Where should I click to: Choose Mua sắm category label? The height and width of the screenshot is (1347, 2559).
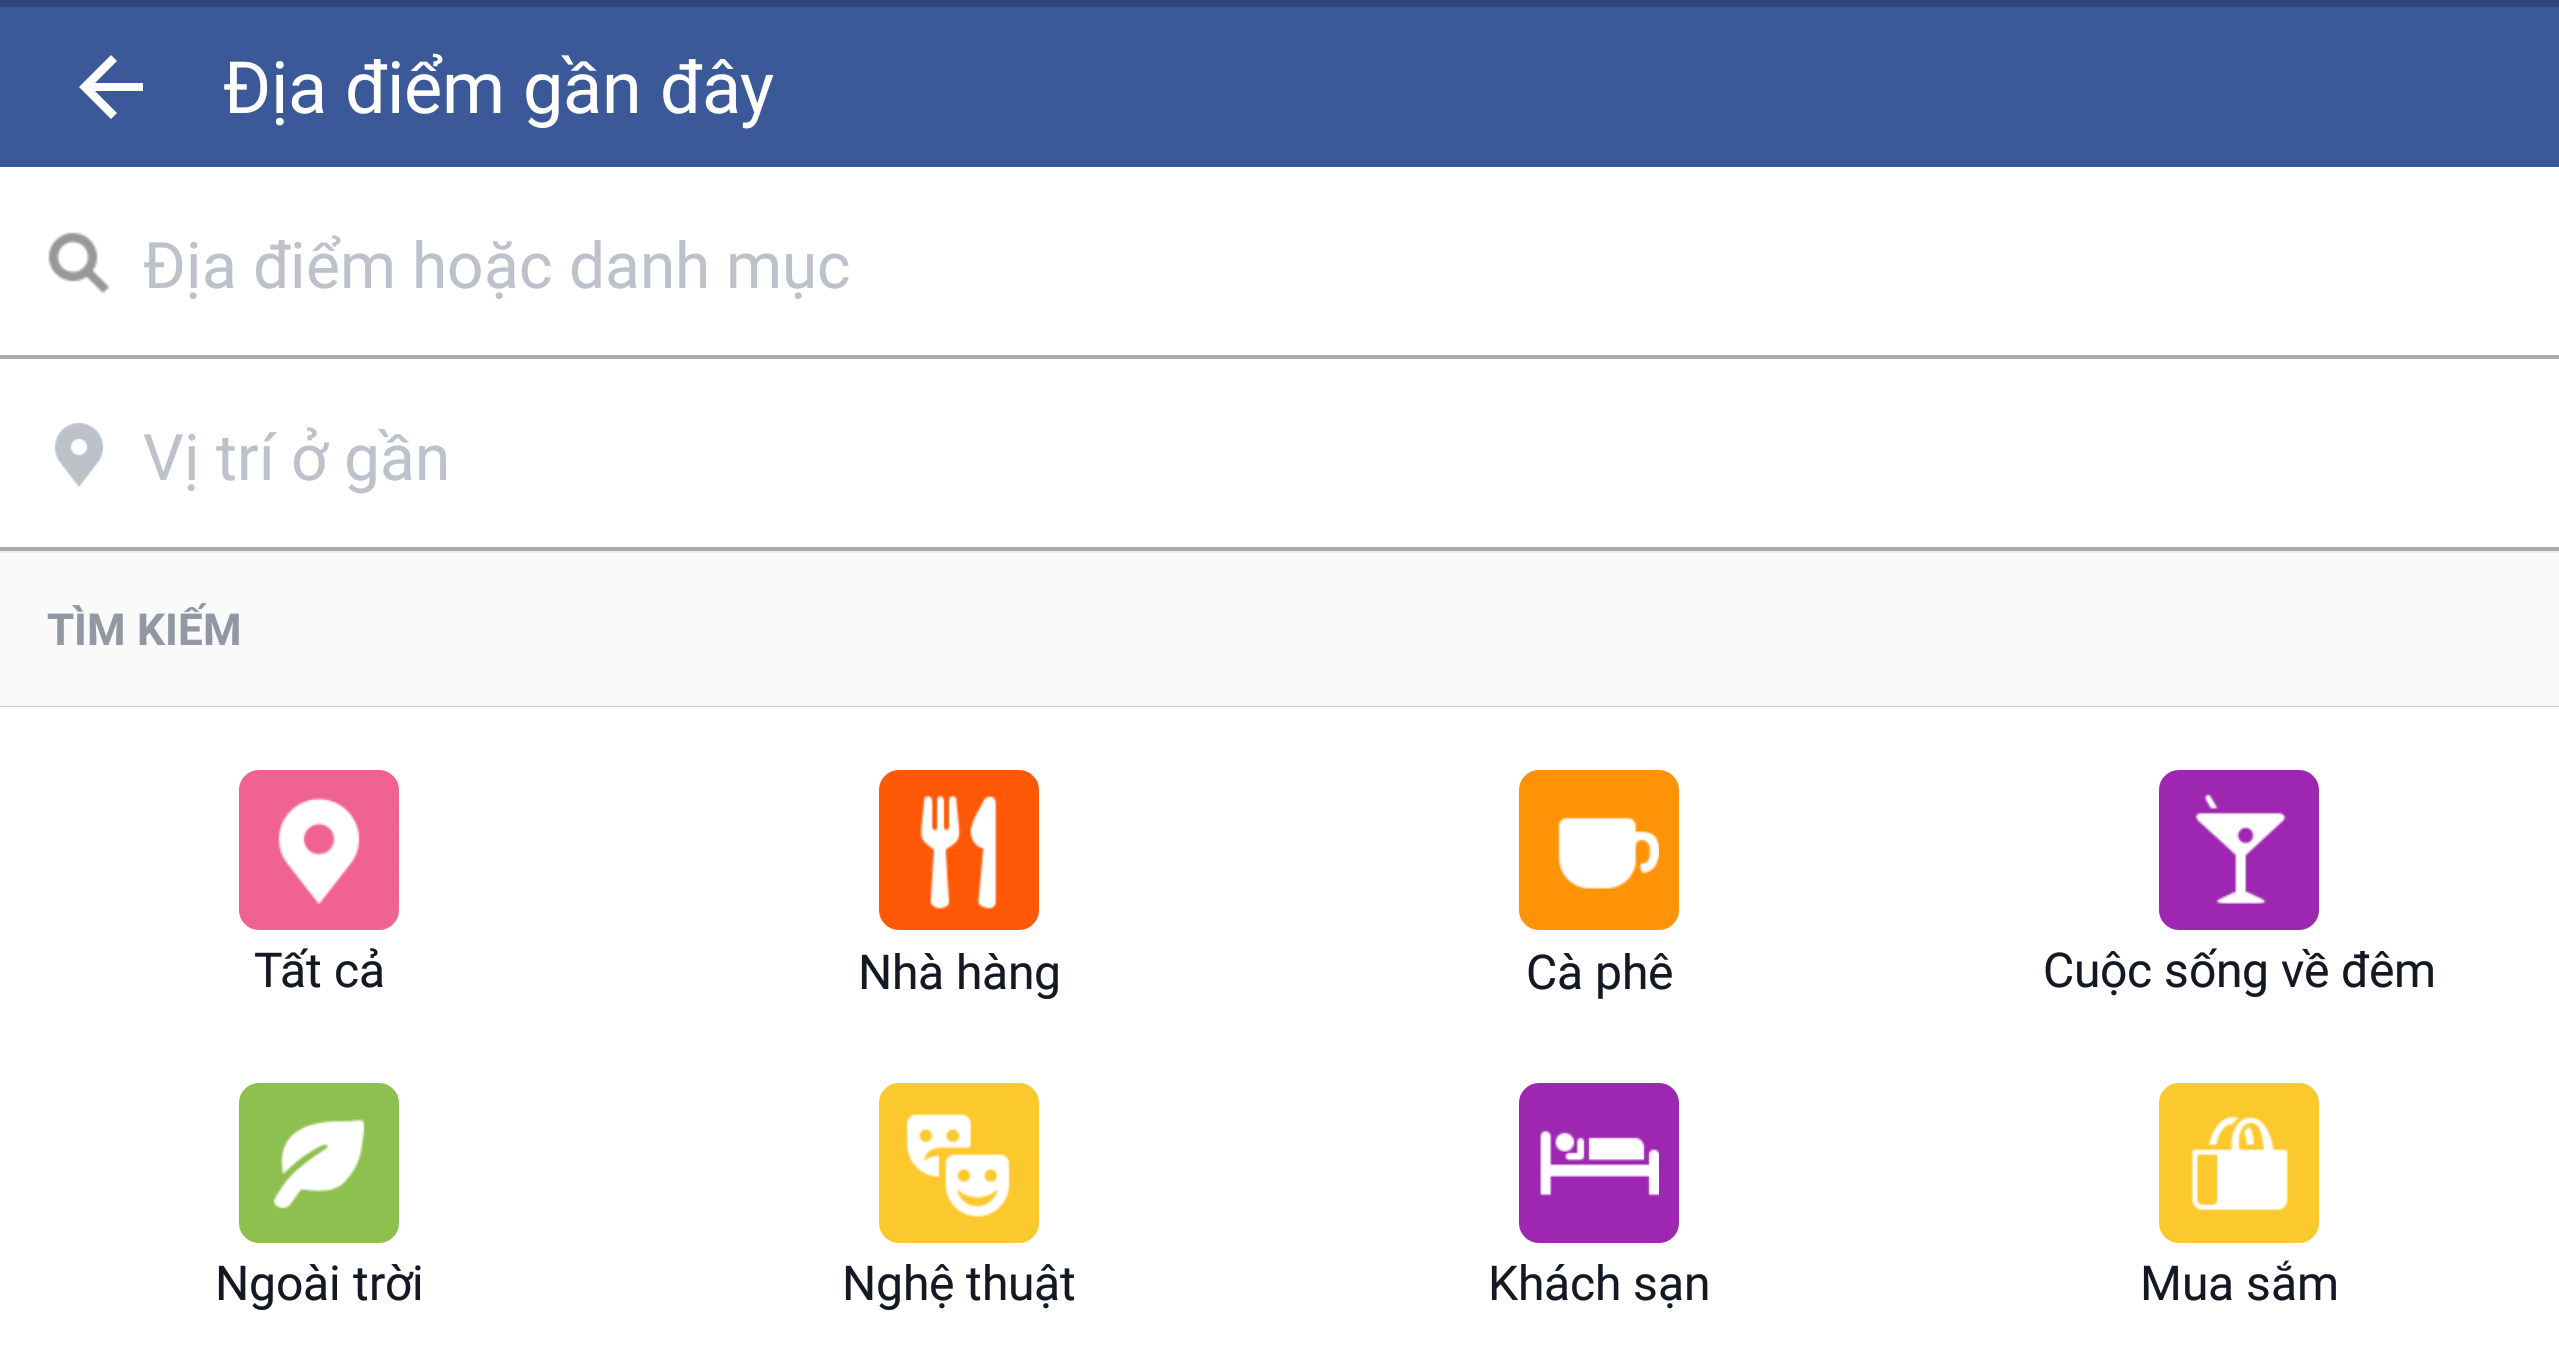pyautogui.click(x=2238, y=1283)
